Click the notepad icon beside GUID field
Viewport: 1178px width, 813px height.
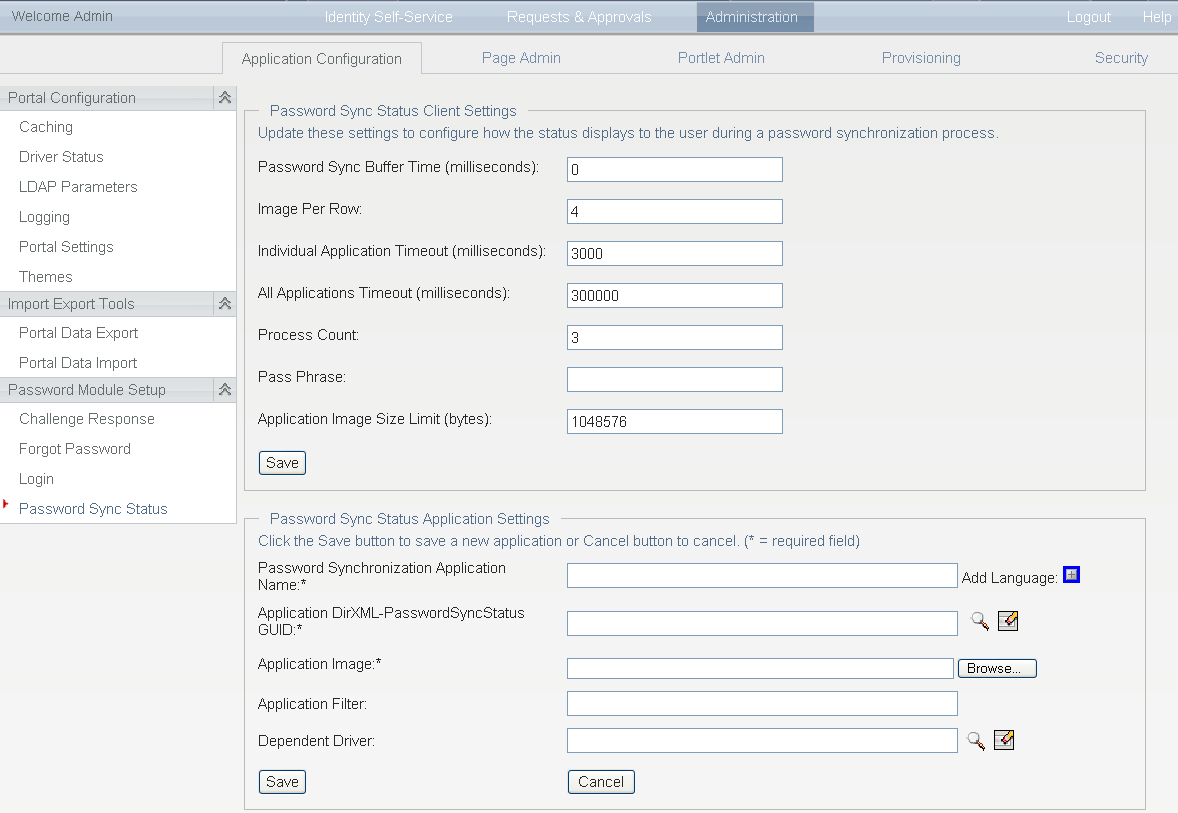point(1008,621)
